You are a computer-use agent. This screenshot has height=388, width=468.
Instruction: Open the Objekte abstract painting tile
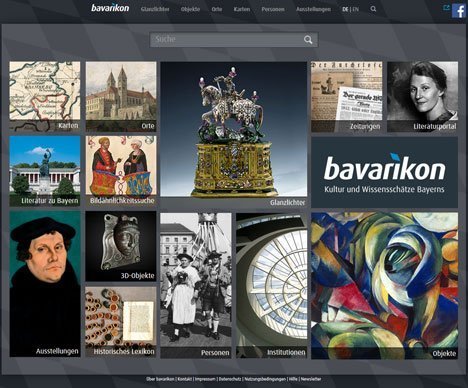385,286
